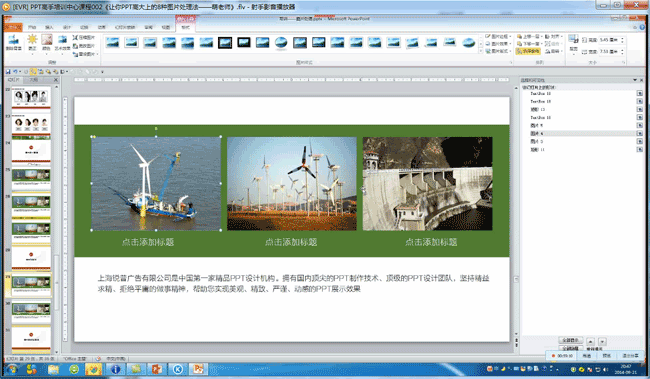Click the highlighted Selection Pane button
The width and height of the screenshot is (650, 379).
point(528,51)
